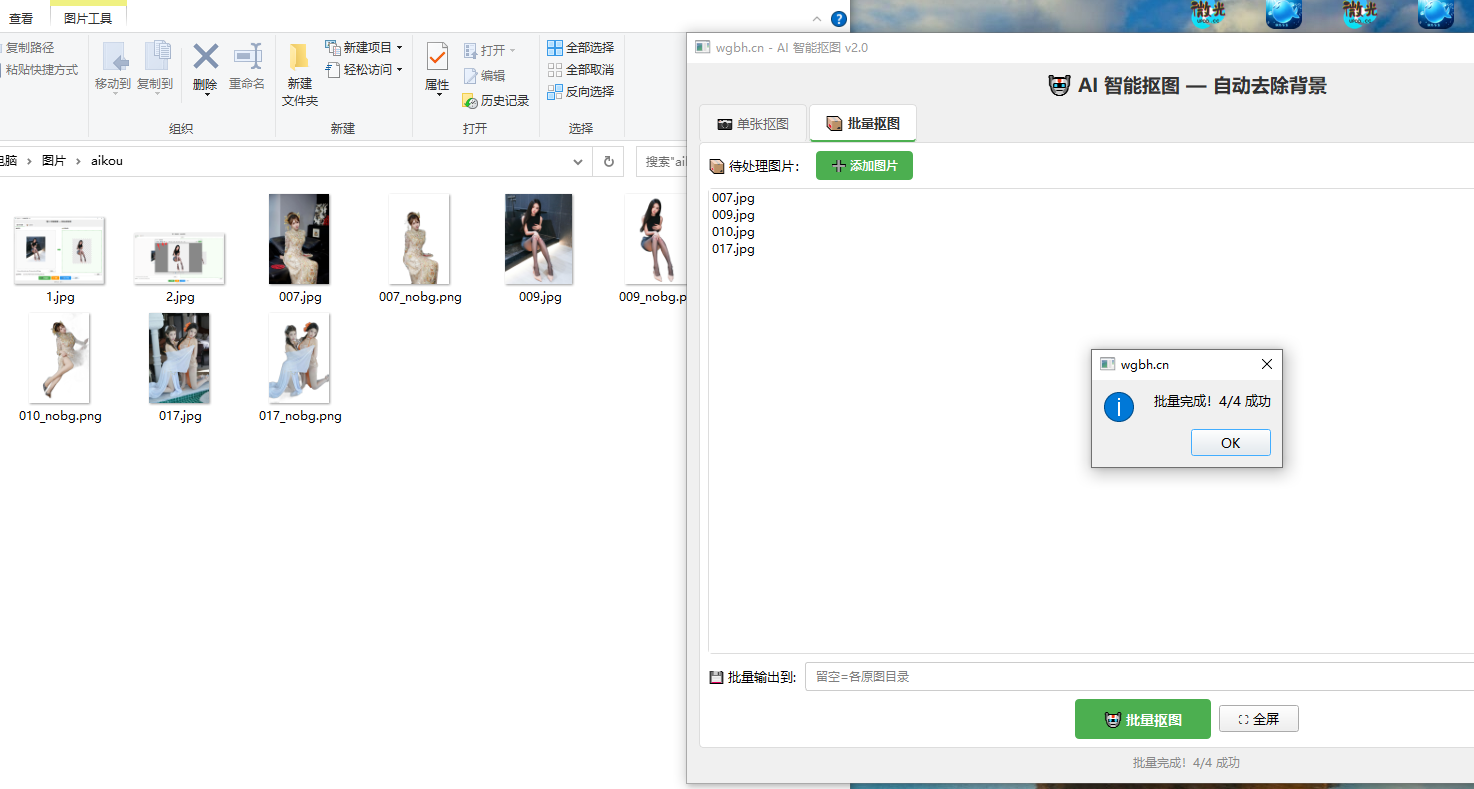Open the address bar history dropdown

(578, 161)
